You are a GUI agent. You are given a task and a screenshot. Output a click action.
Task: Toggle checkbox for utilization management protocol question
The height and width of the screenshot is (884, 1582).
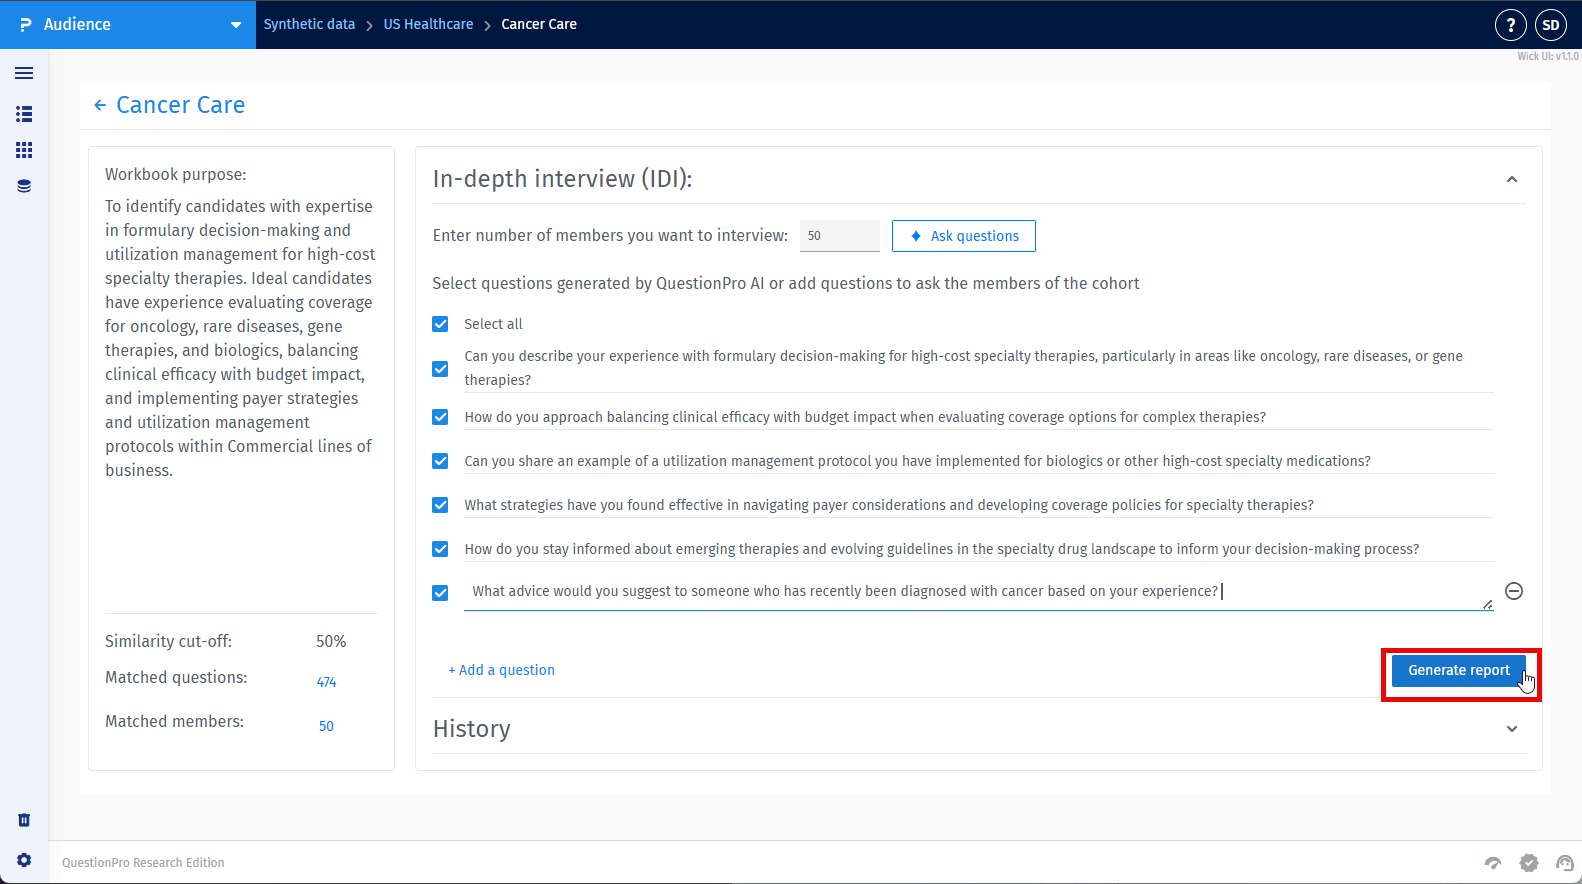[440, 461]
